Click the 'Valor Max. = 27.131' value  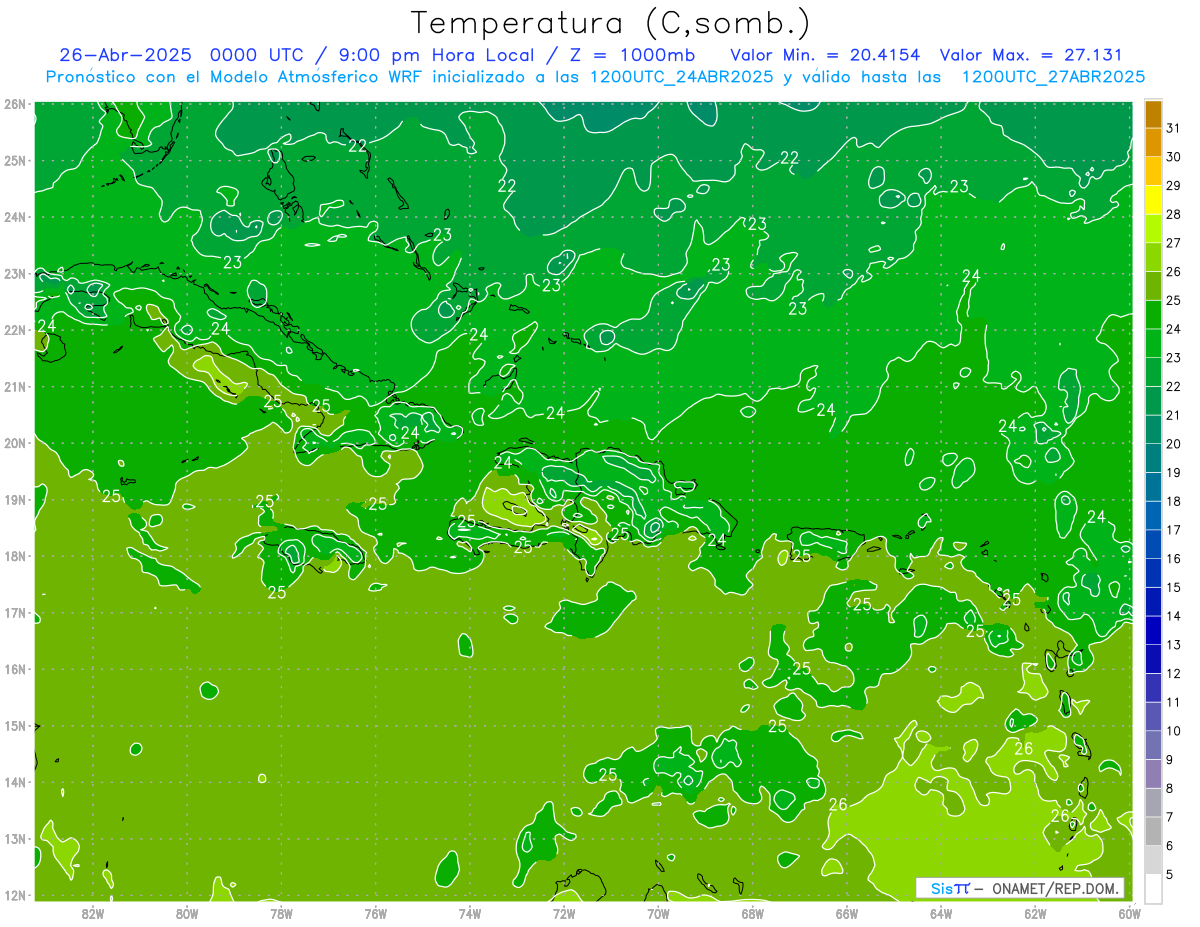1031,55
